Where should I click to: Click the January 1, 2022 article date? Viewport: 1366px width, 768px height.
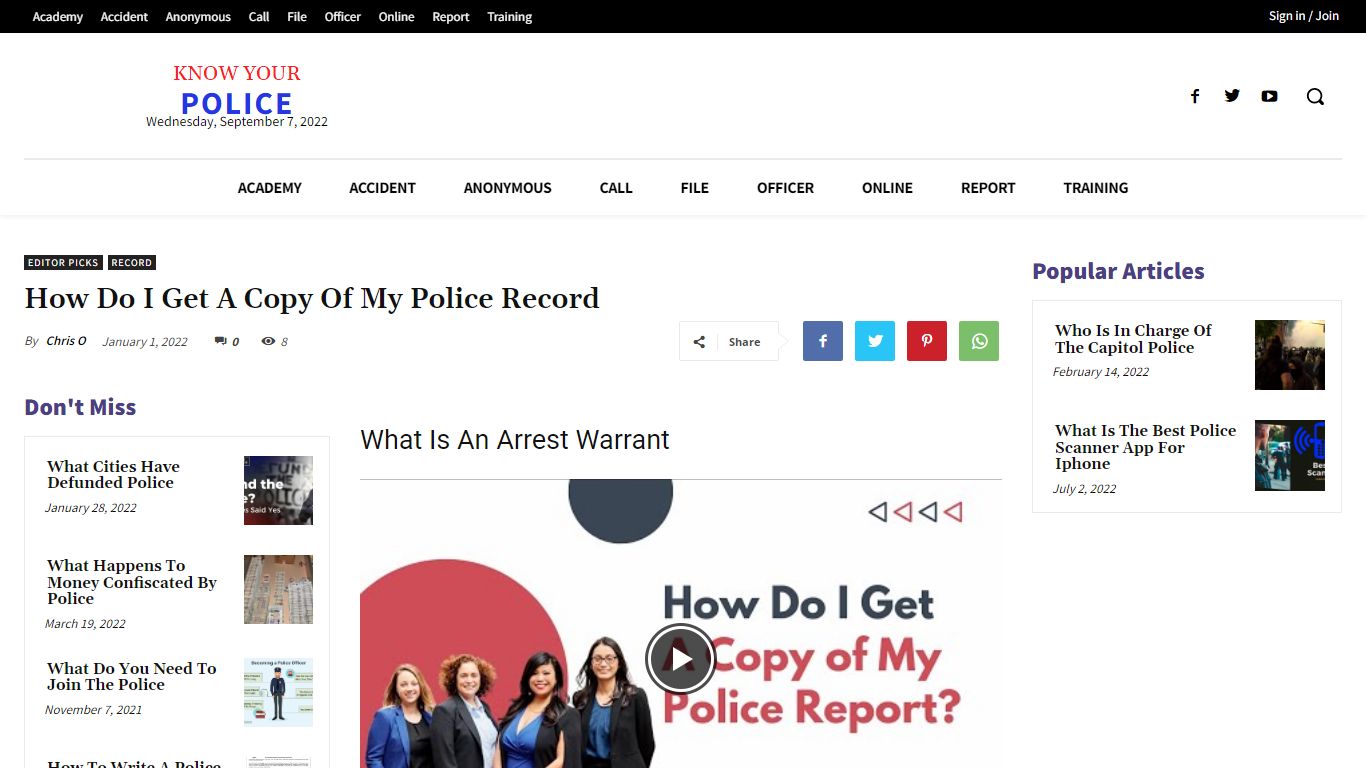click(x=145, y=342)
